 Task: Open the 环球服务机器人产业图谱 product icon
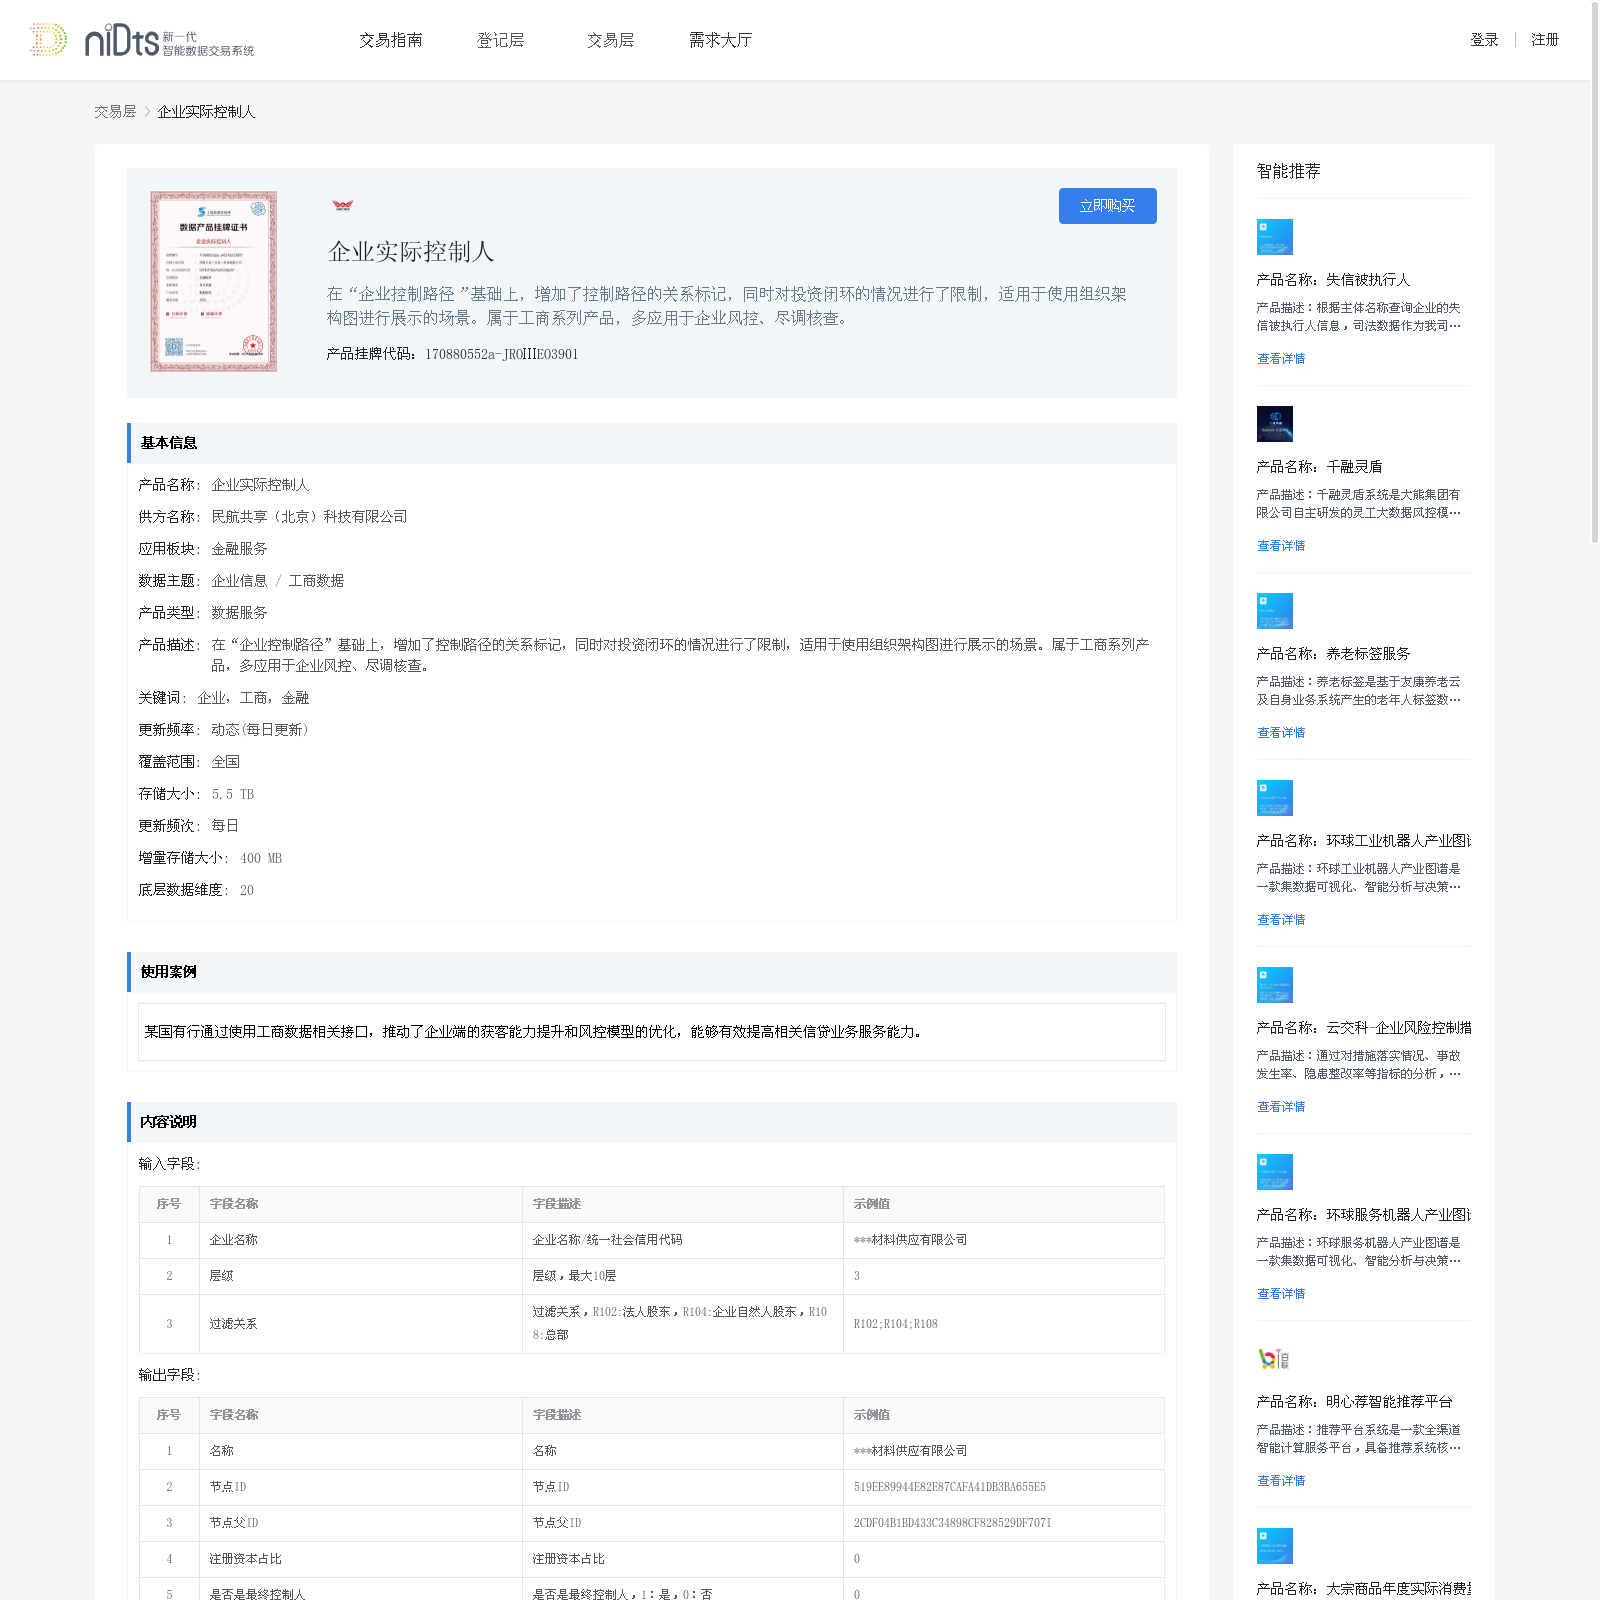1274,1172
